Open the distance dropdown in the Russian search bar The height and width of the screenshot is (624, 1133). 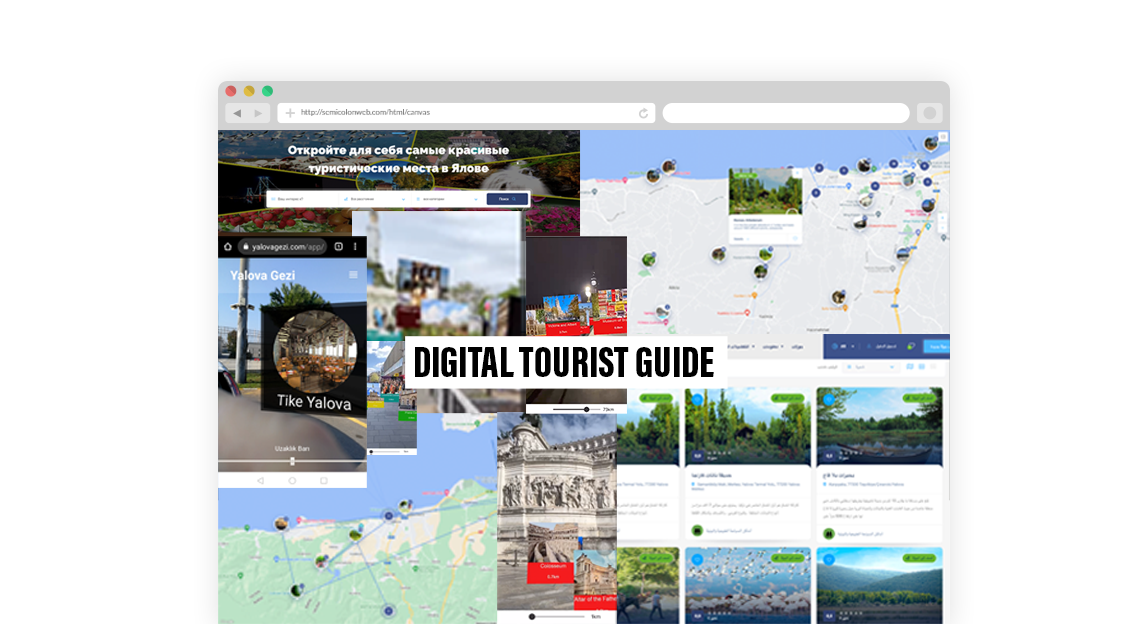coord(374,199)
